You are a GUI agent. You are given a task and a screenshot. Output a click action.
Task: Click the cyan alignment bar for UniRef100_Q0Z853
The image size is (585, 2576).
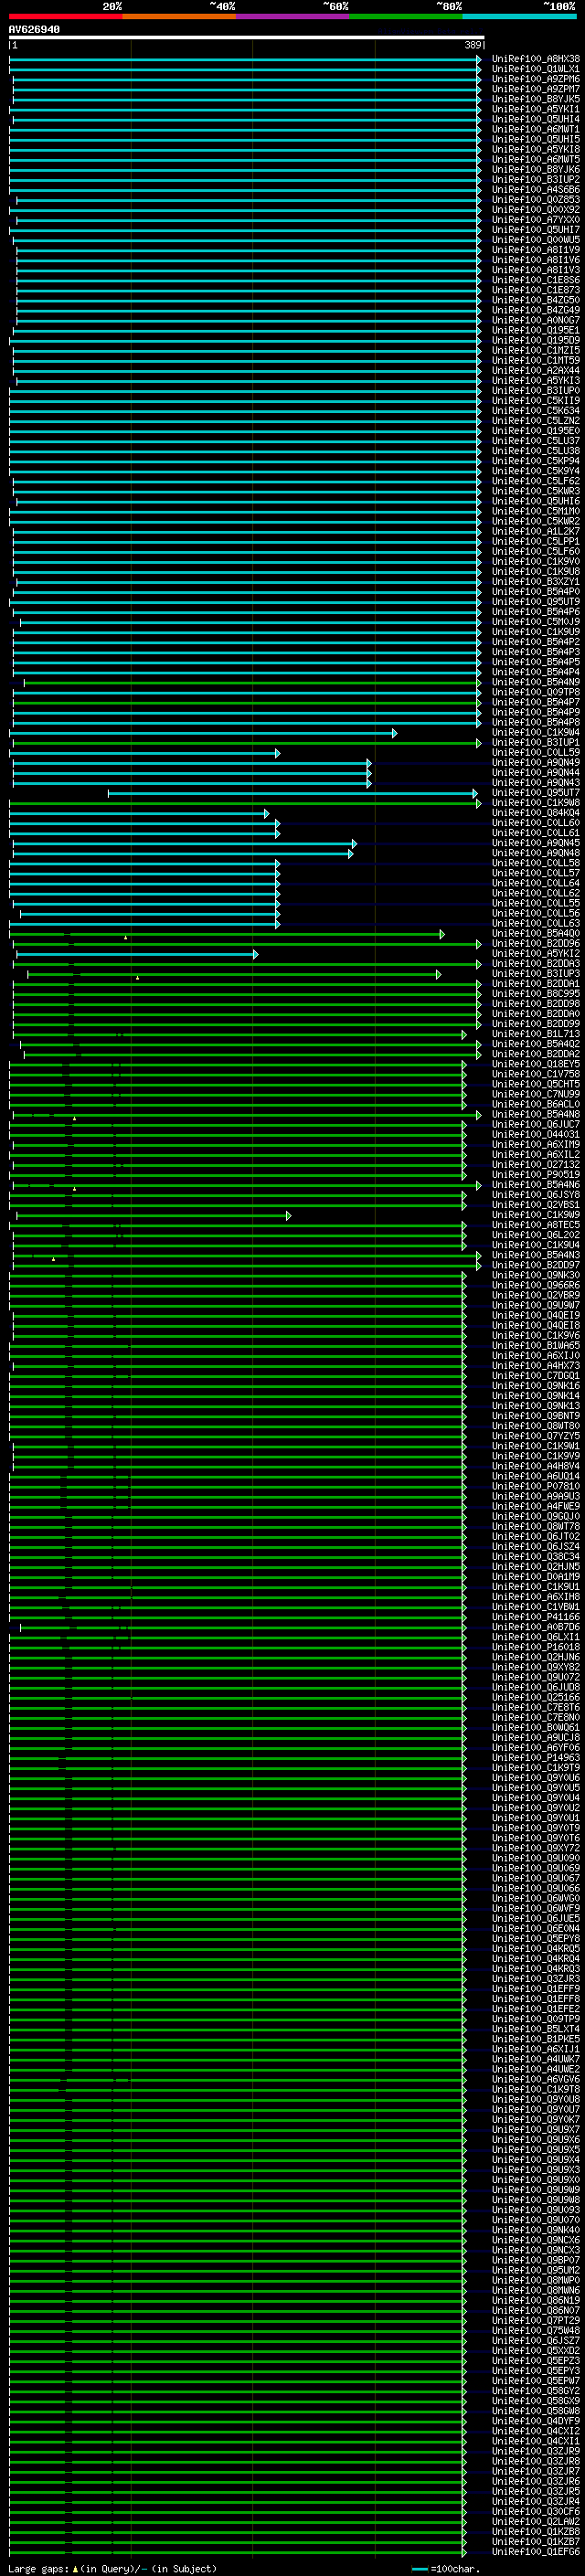tap(249, 200)
